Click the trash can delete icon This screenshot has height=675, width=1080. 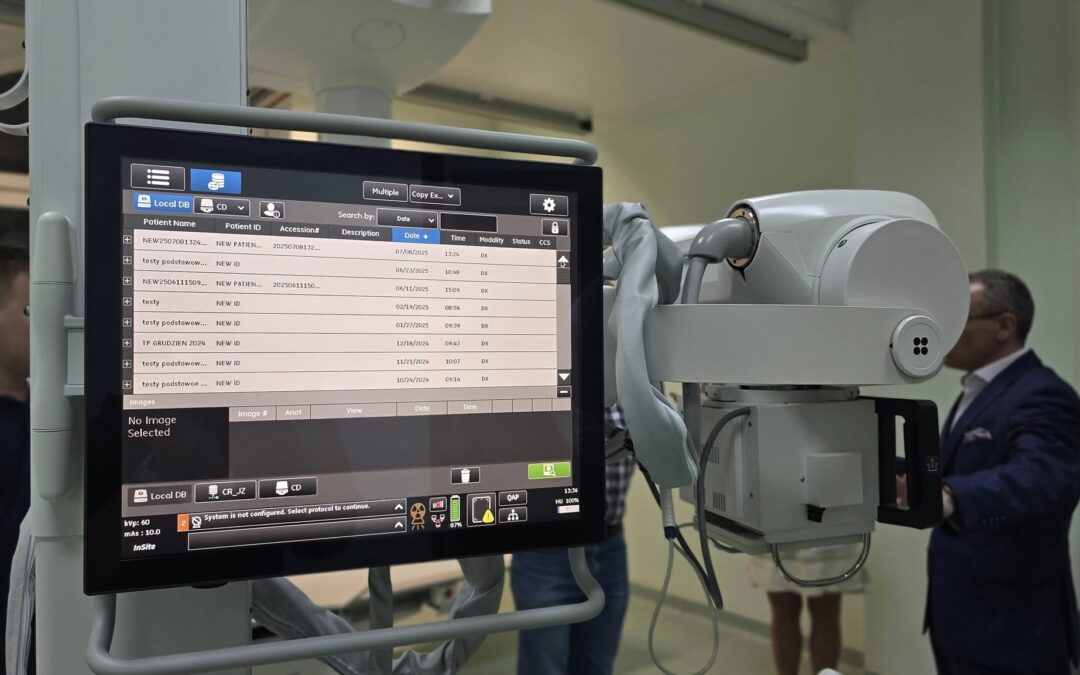point(464,475)
